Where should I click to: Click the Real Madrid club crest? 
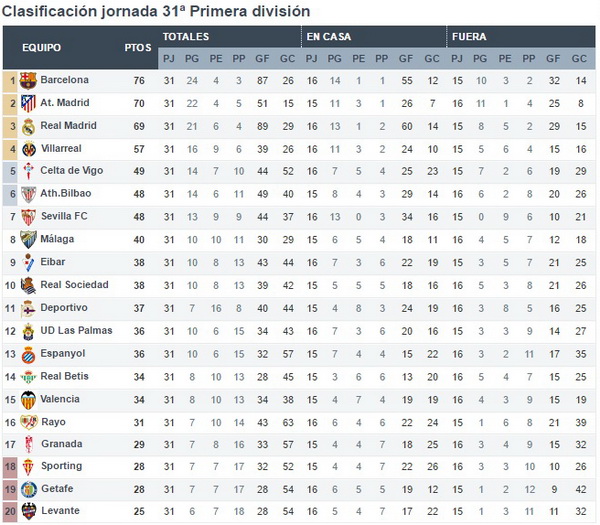[28, 127]
